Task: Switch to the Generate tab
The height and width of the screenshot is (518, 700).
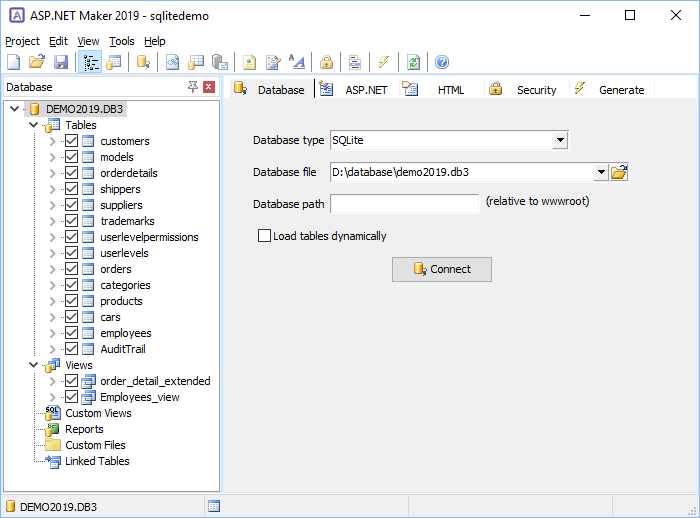Action: (x=611, y=89)
